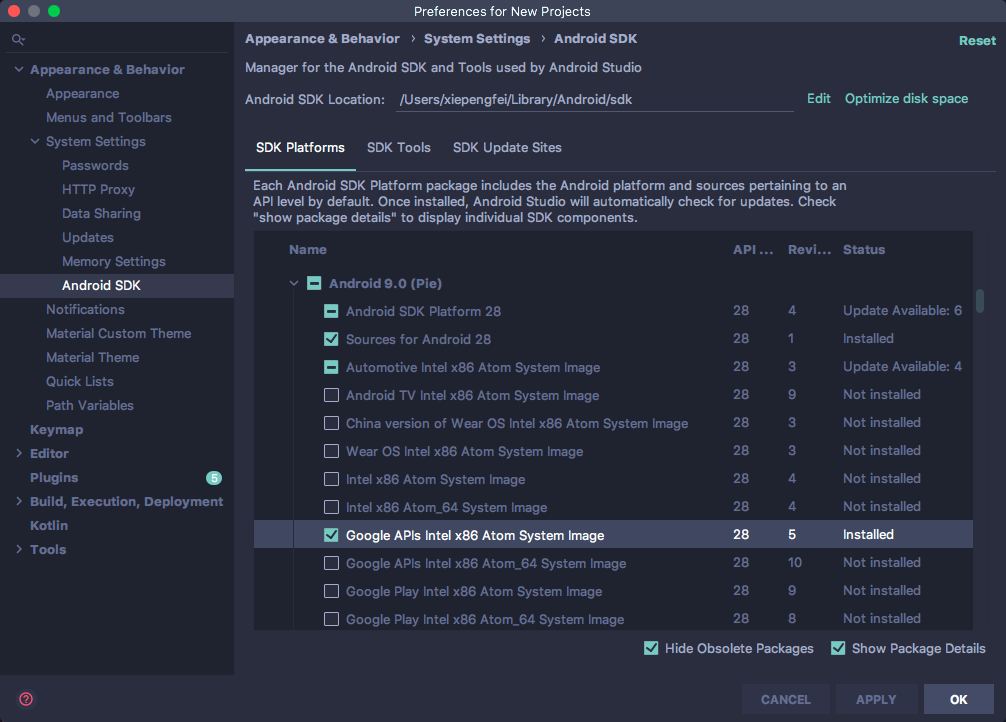Click the package list vertical scrollbar
1006x722 pixels.
pos(980,300)
